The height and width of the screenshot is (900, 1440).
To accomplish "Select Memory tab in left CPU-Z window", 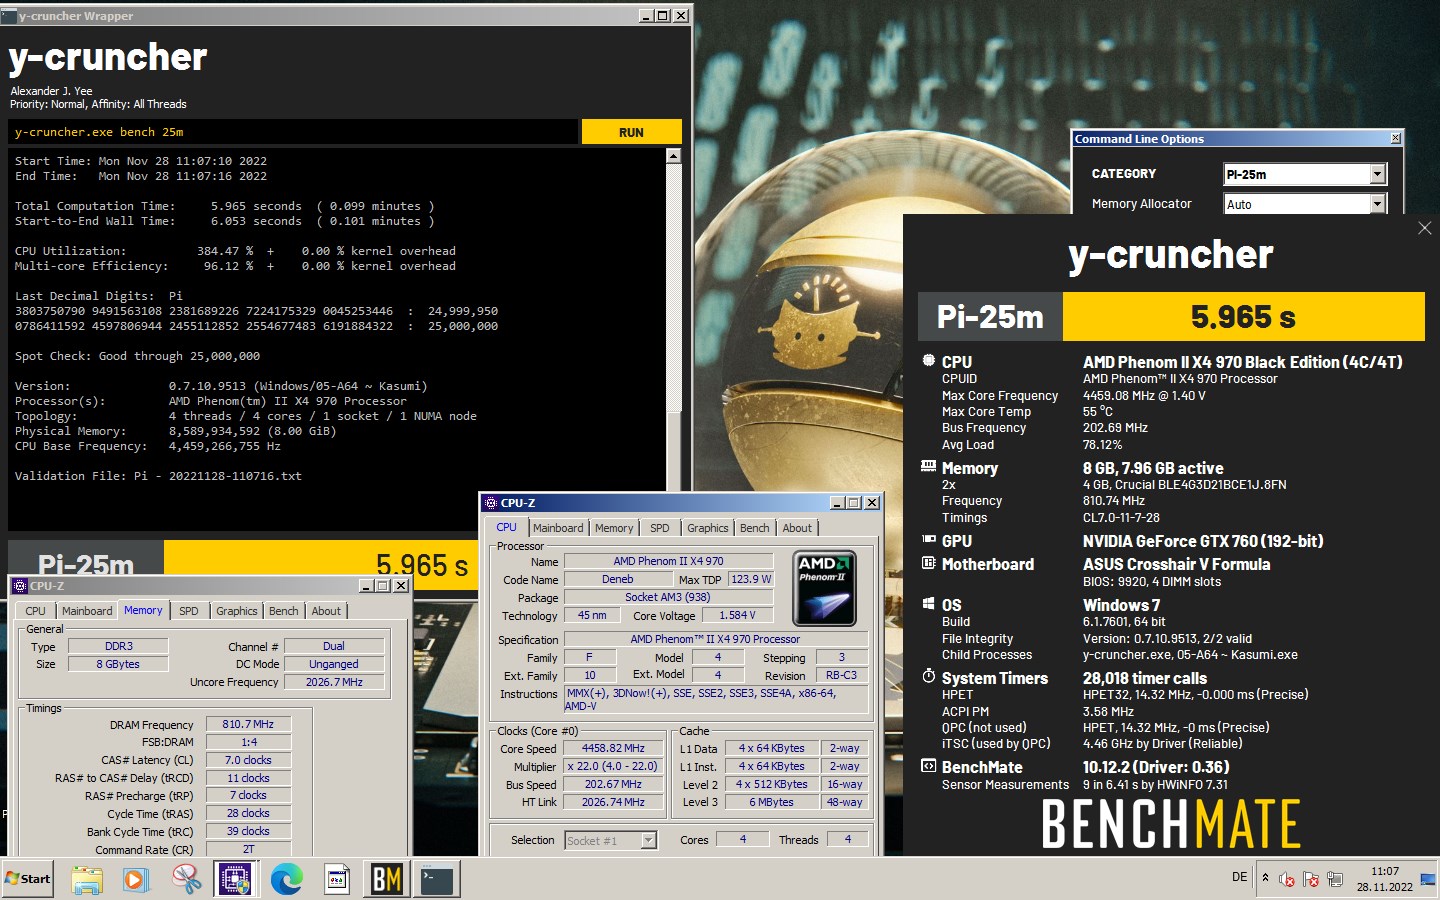I will [x=143, y=610].
